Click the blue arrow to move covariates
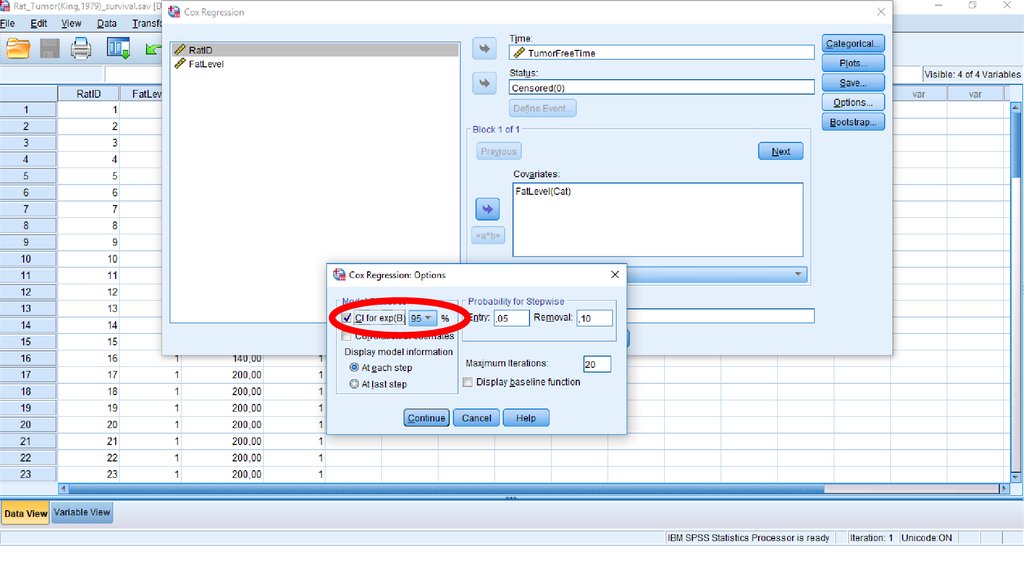 pyautogui.click(x=487, y=209)
